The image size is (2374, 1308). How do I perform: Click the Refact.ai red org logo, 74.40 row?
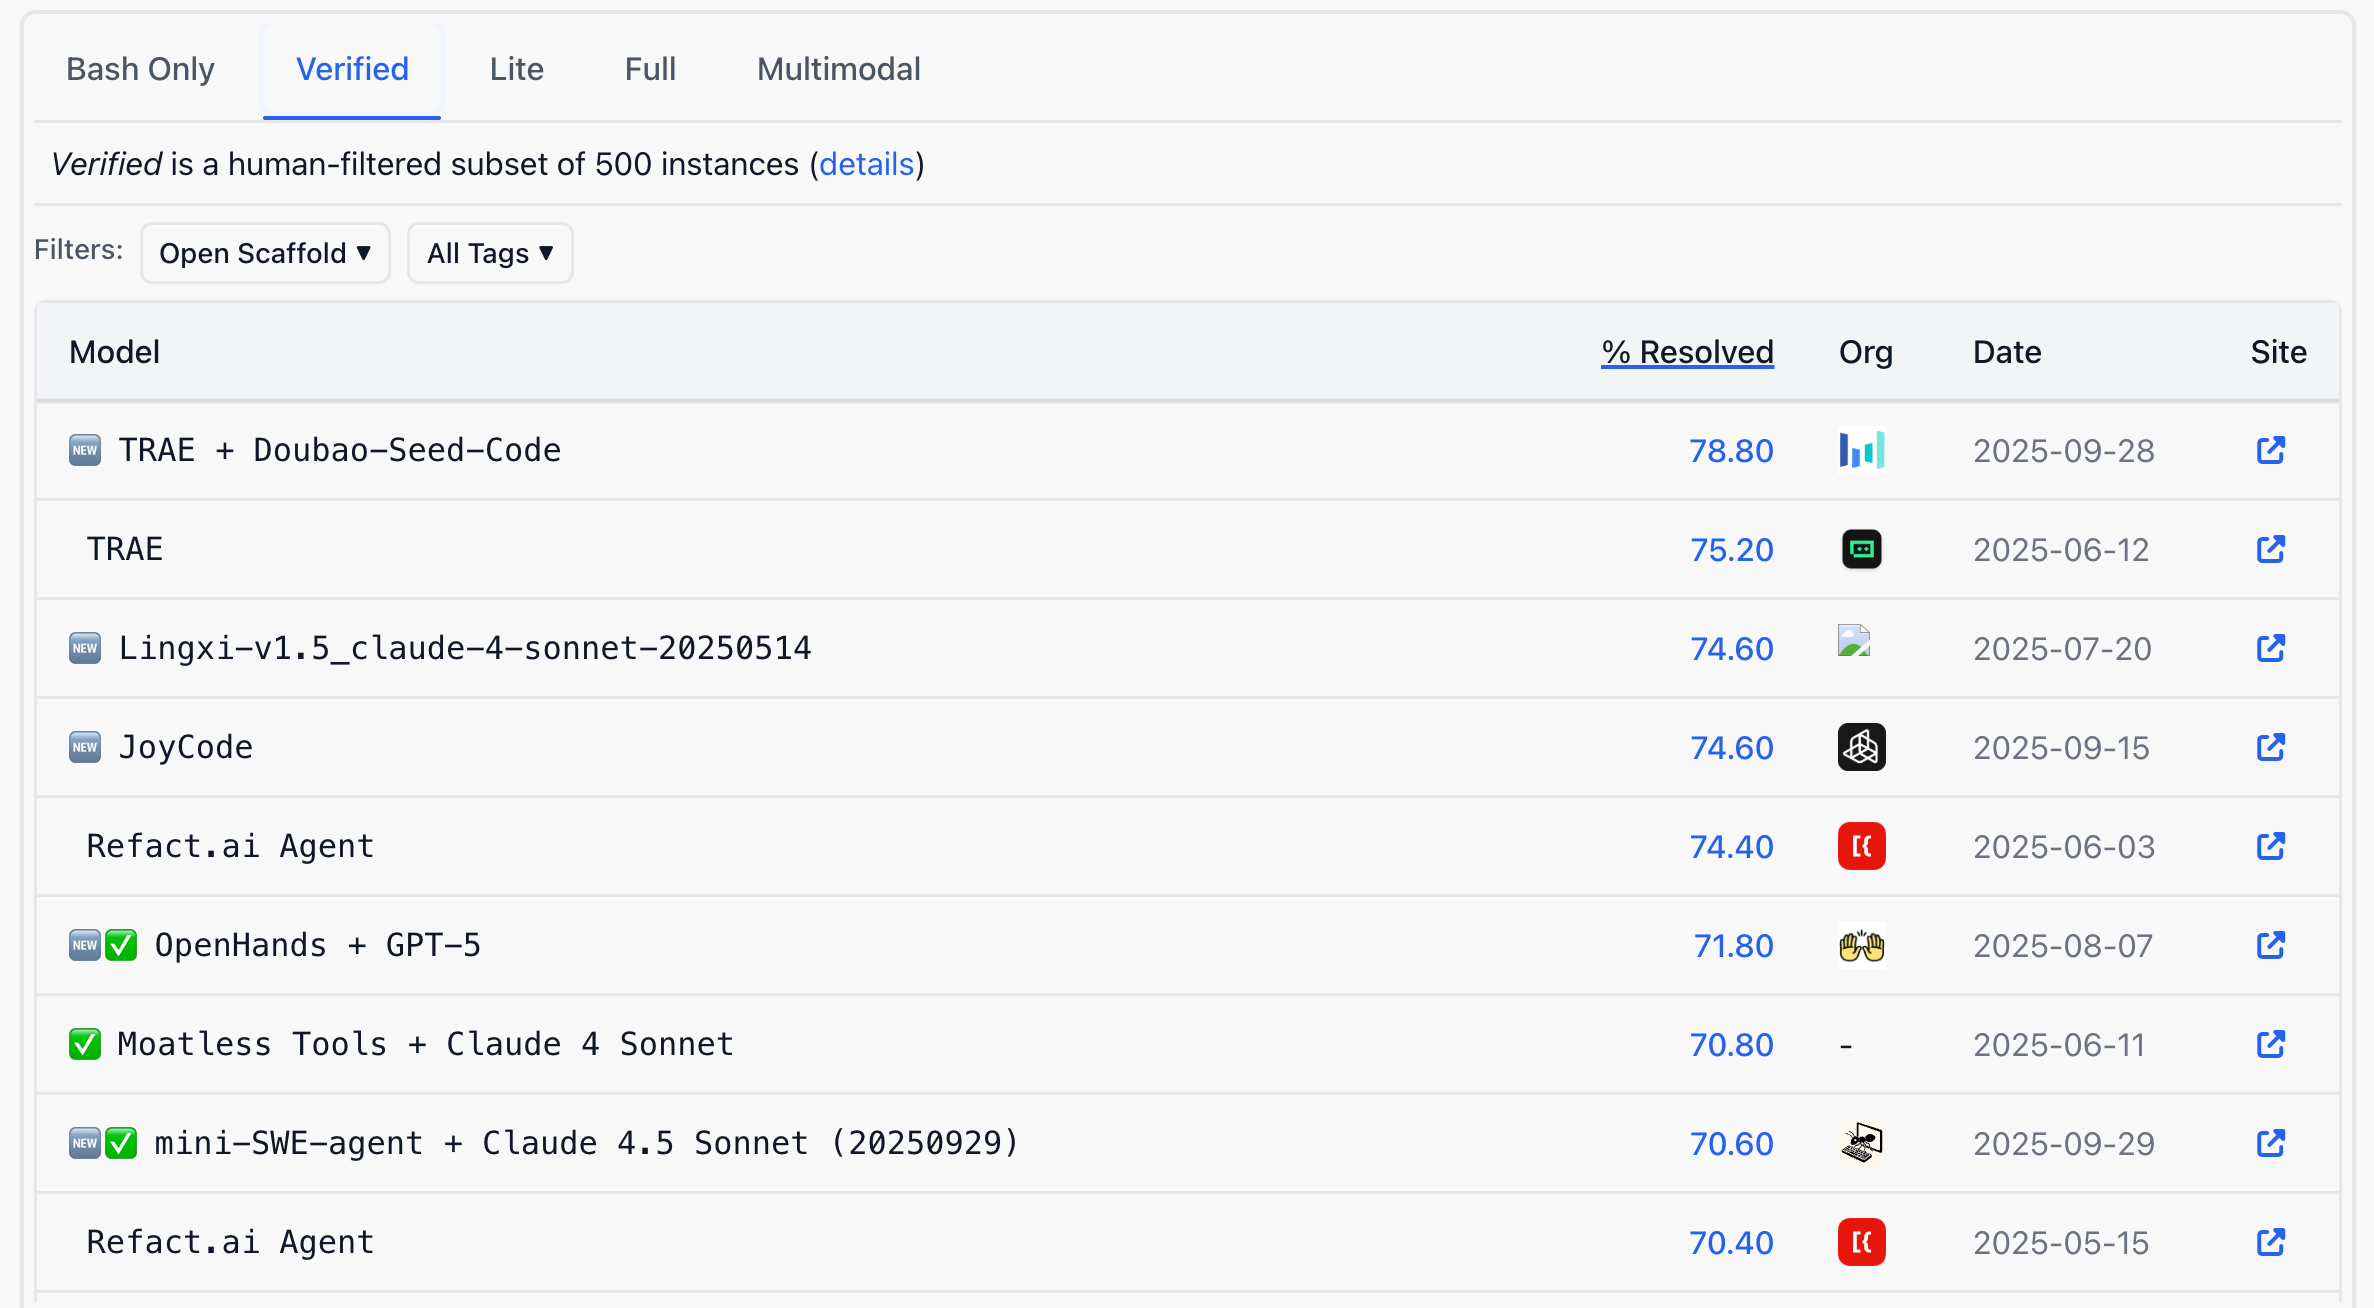tap(1861, 846)
